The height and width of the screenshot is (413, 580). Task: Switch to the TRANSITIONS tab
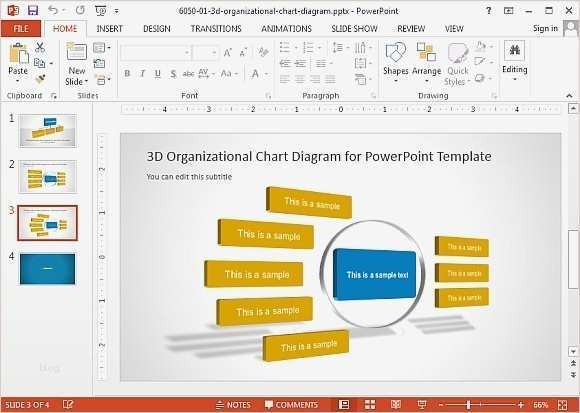click(x=216, y=29)
